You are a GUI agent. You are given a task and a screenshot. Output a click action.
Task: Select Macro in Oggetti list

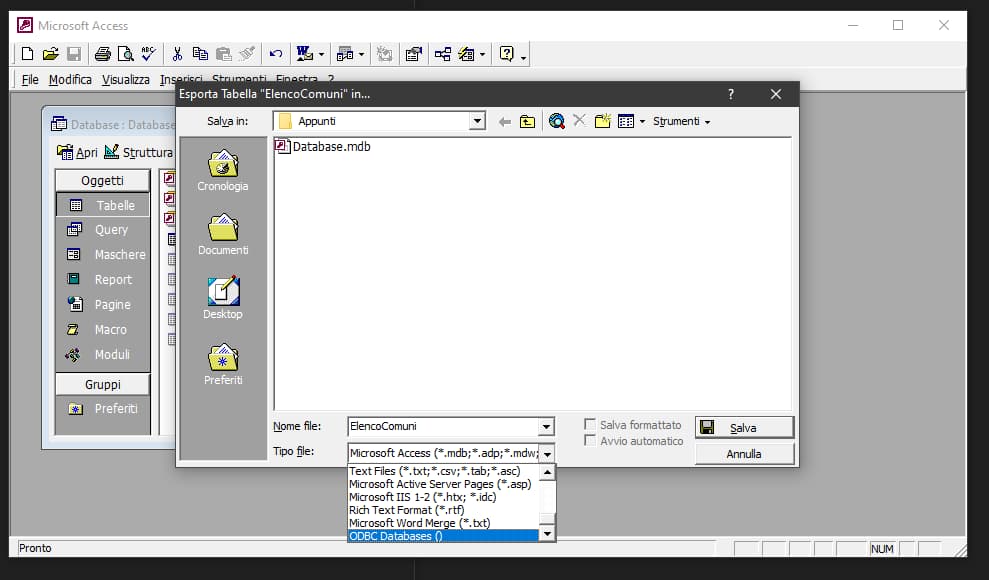click(103, 330)
